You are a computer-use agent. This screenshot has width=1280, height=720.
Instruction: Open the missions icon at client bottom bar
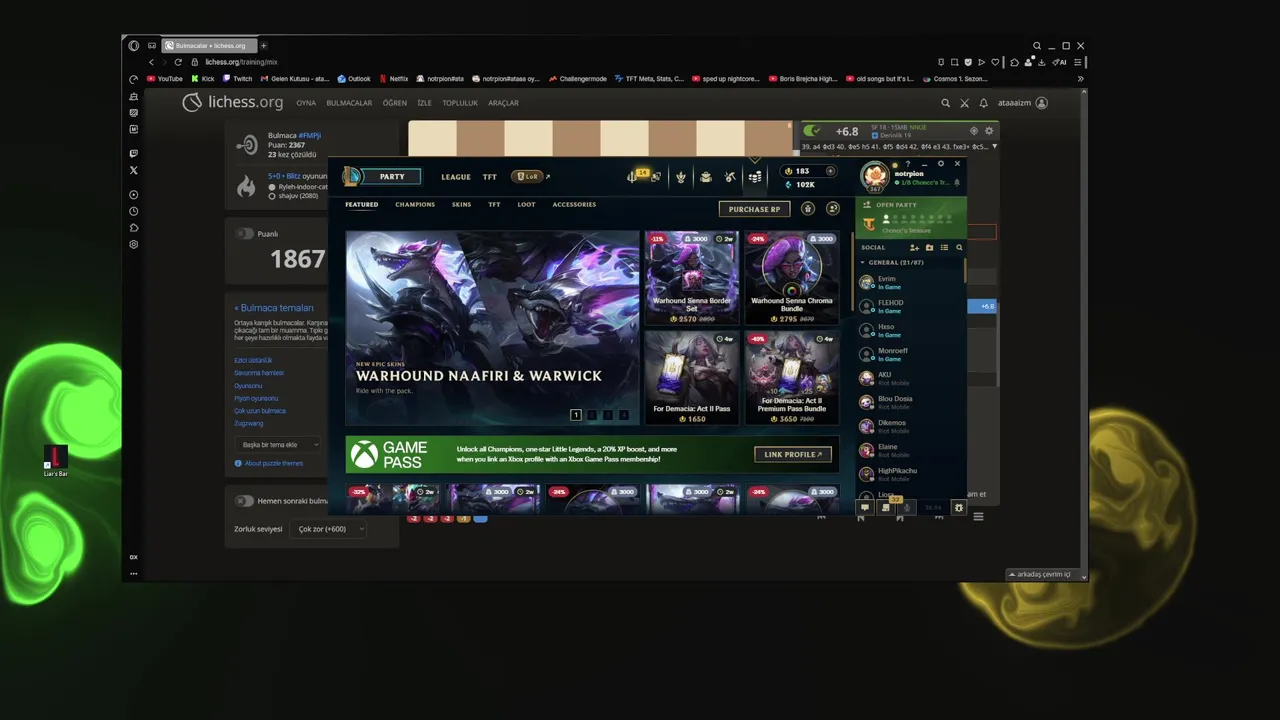point(885,508)
